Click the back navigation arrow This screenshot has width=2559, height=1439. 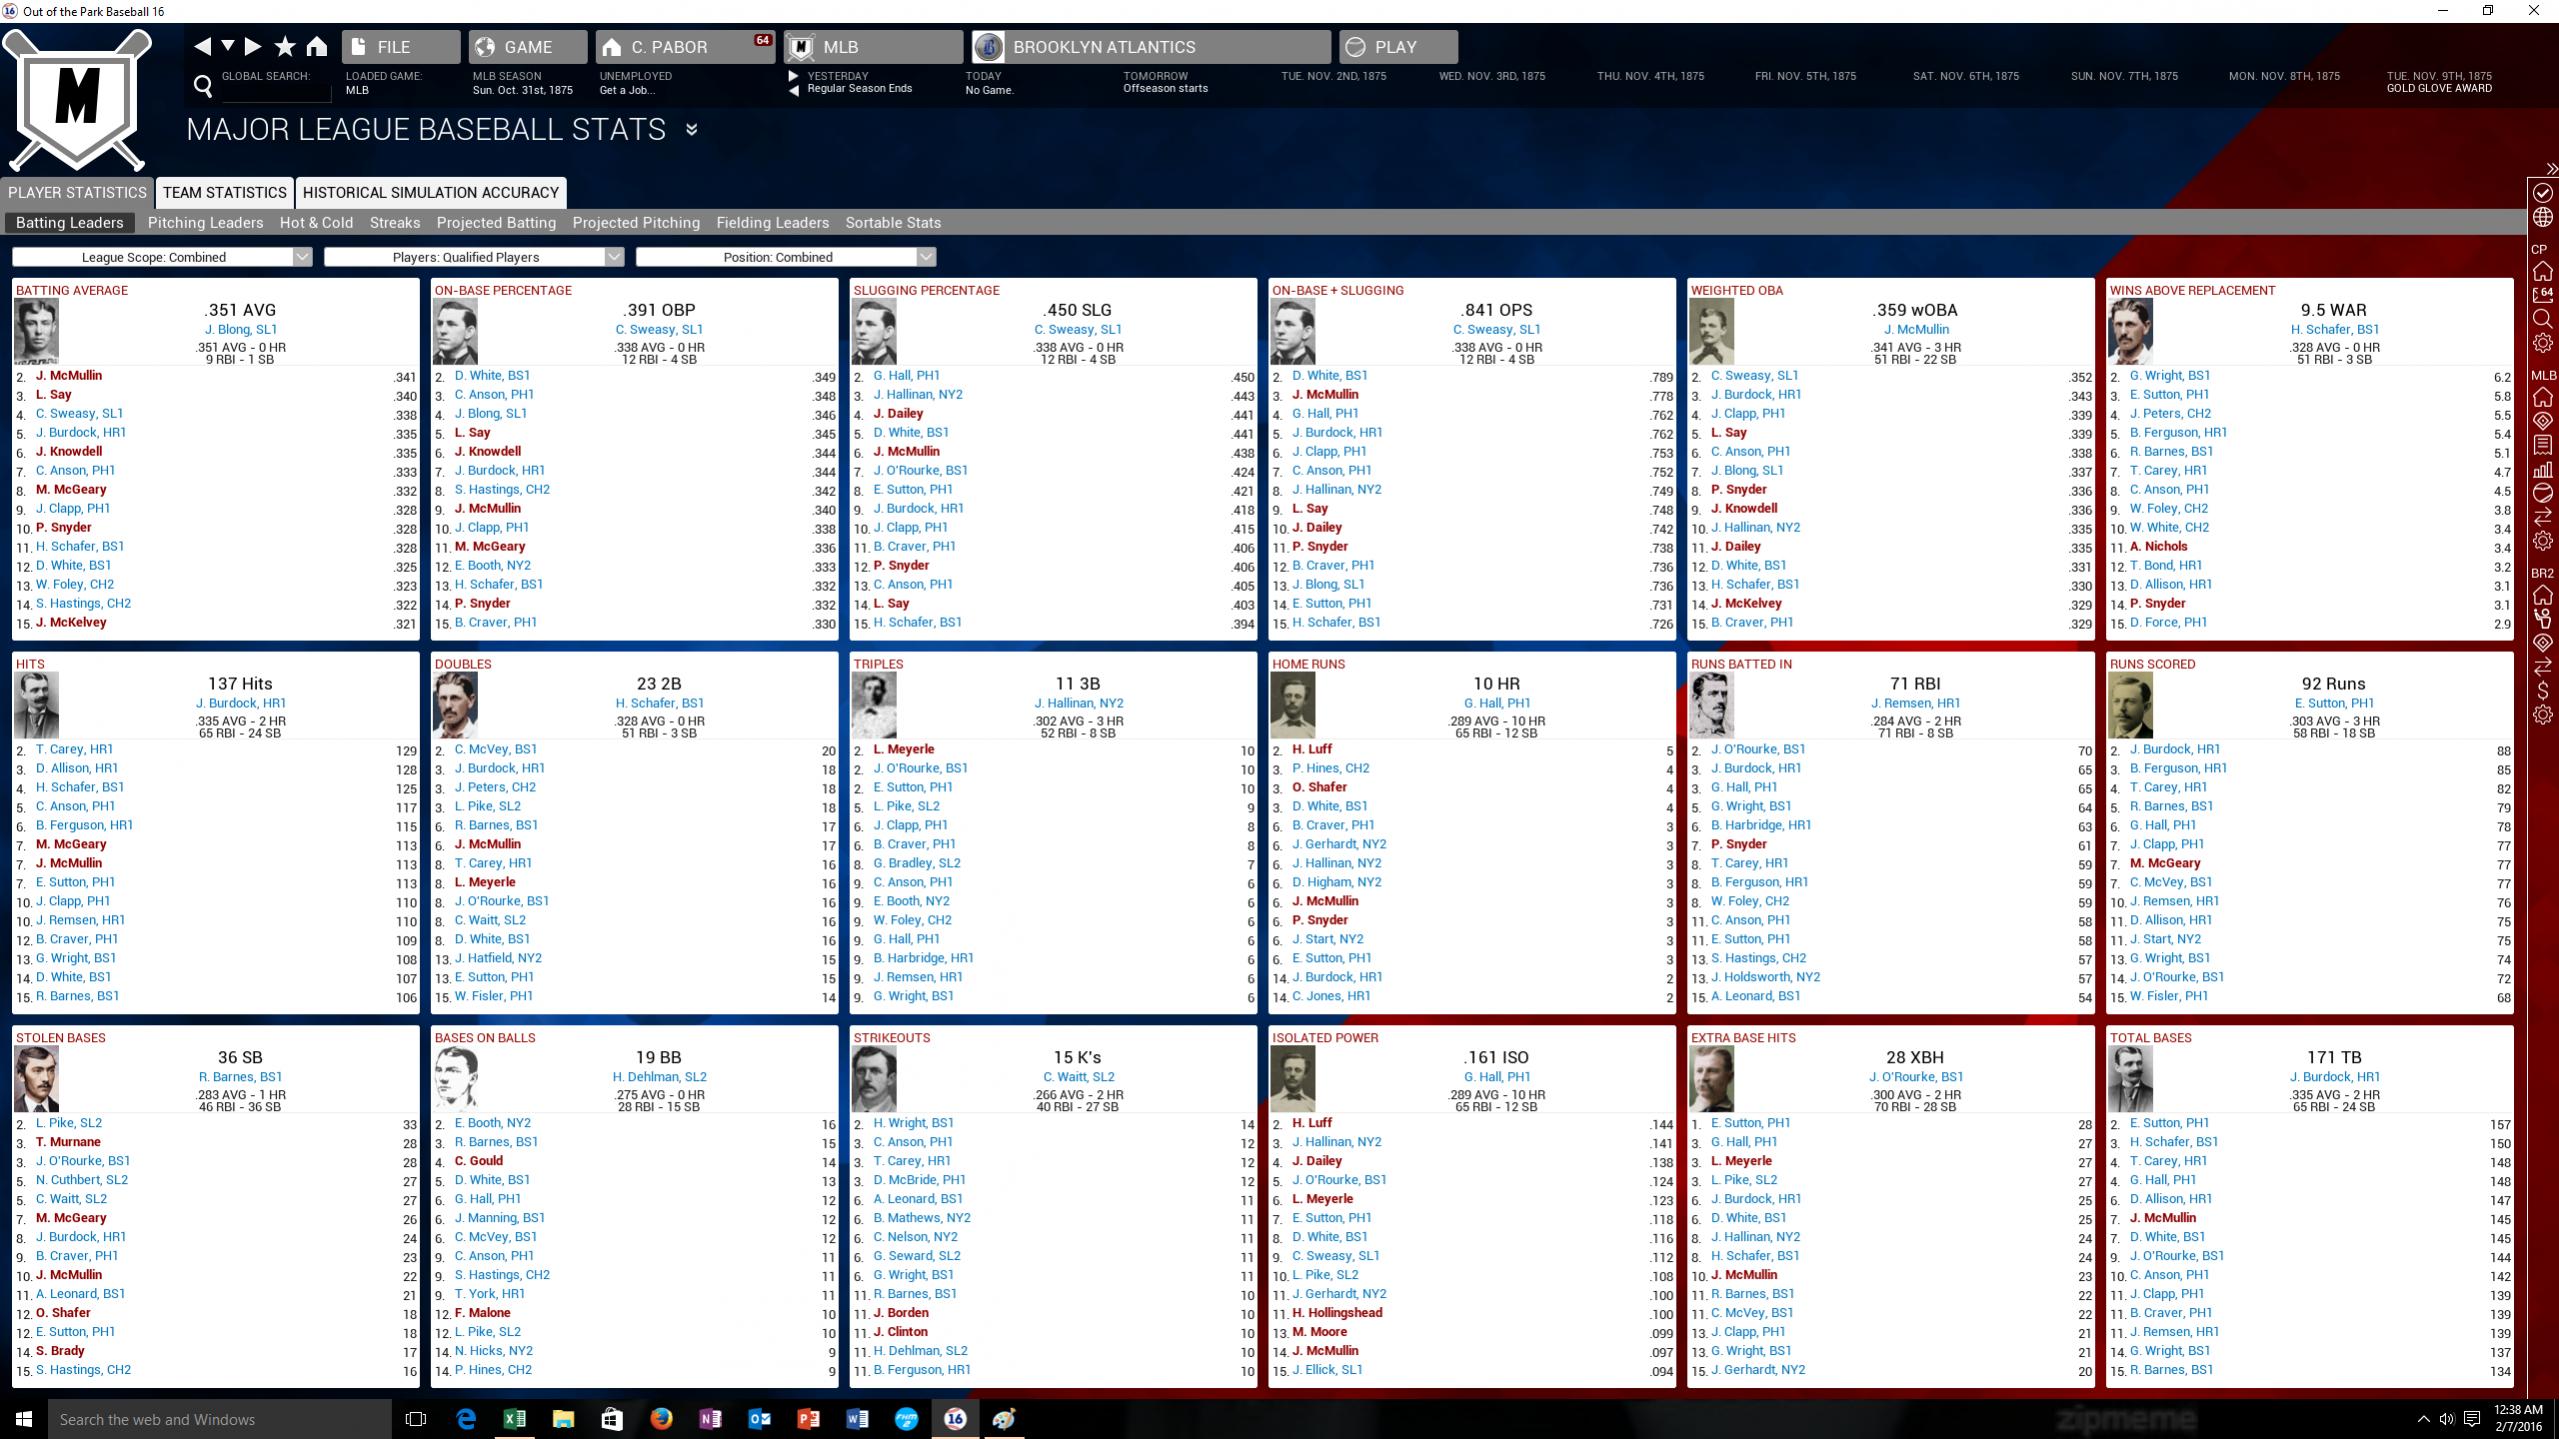[203, 46]
